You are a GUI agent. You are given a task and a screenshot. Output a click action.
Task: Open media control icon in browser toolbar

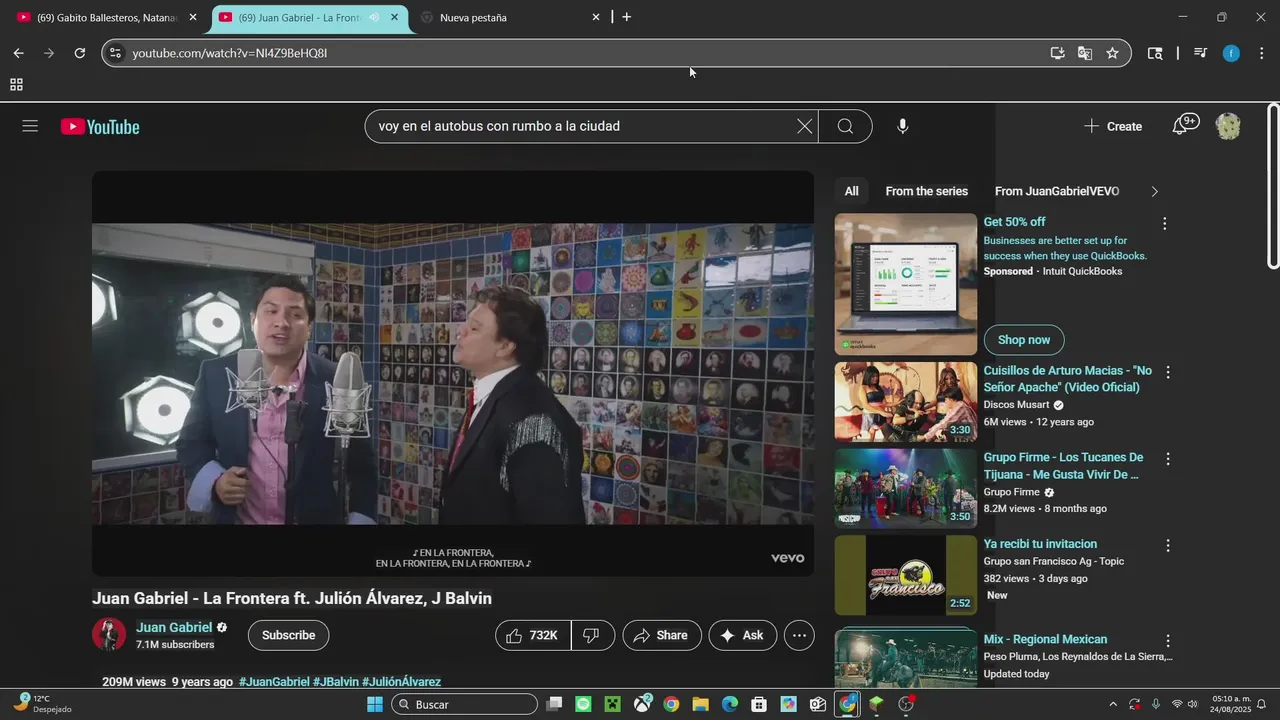tap(1201, 53)
